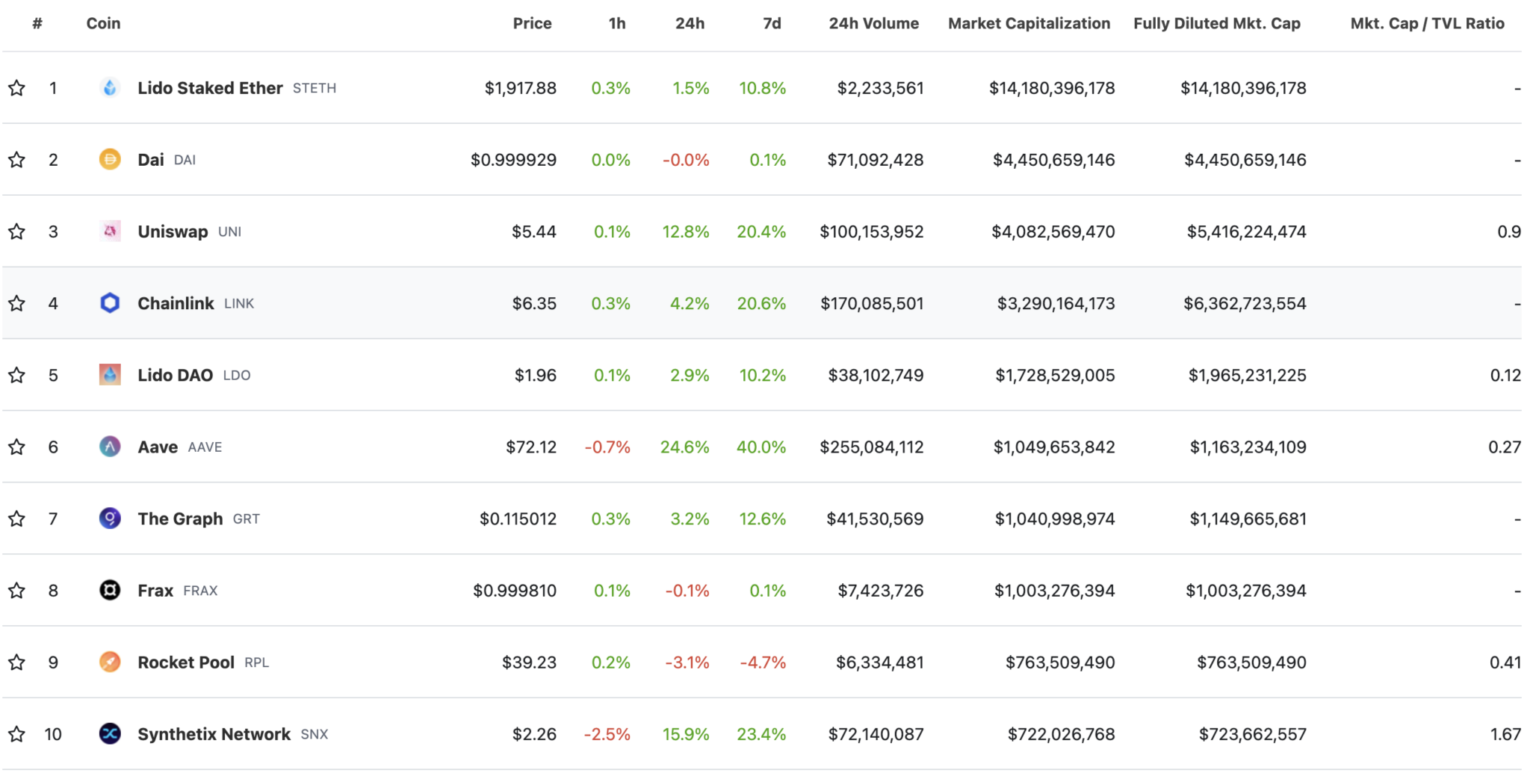Sort by 24h Volume column header

click(x=873, y=23)
